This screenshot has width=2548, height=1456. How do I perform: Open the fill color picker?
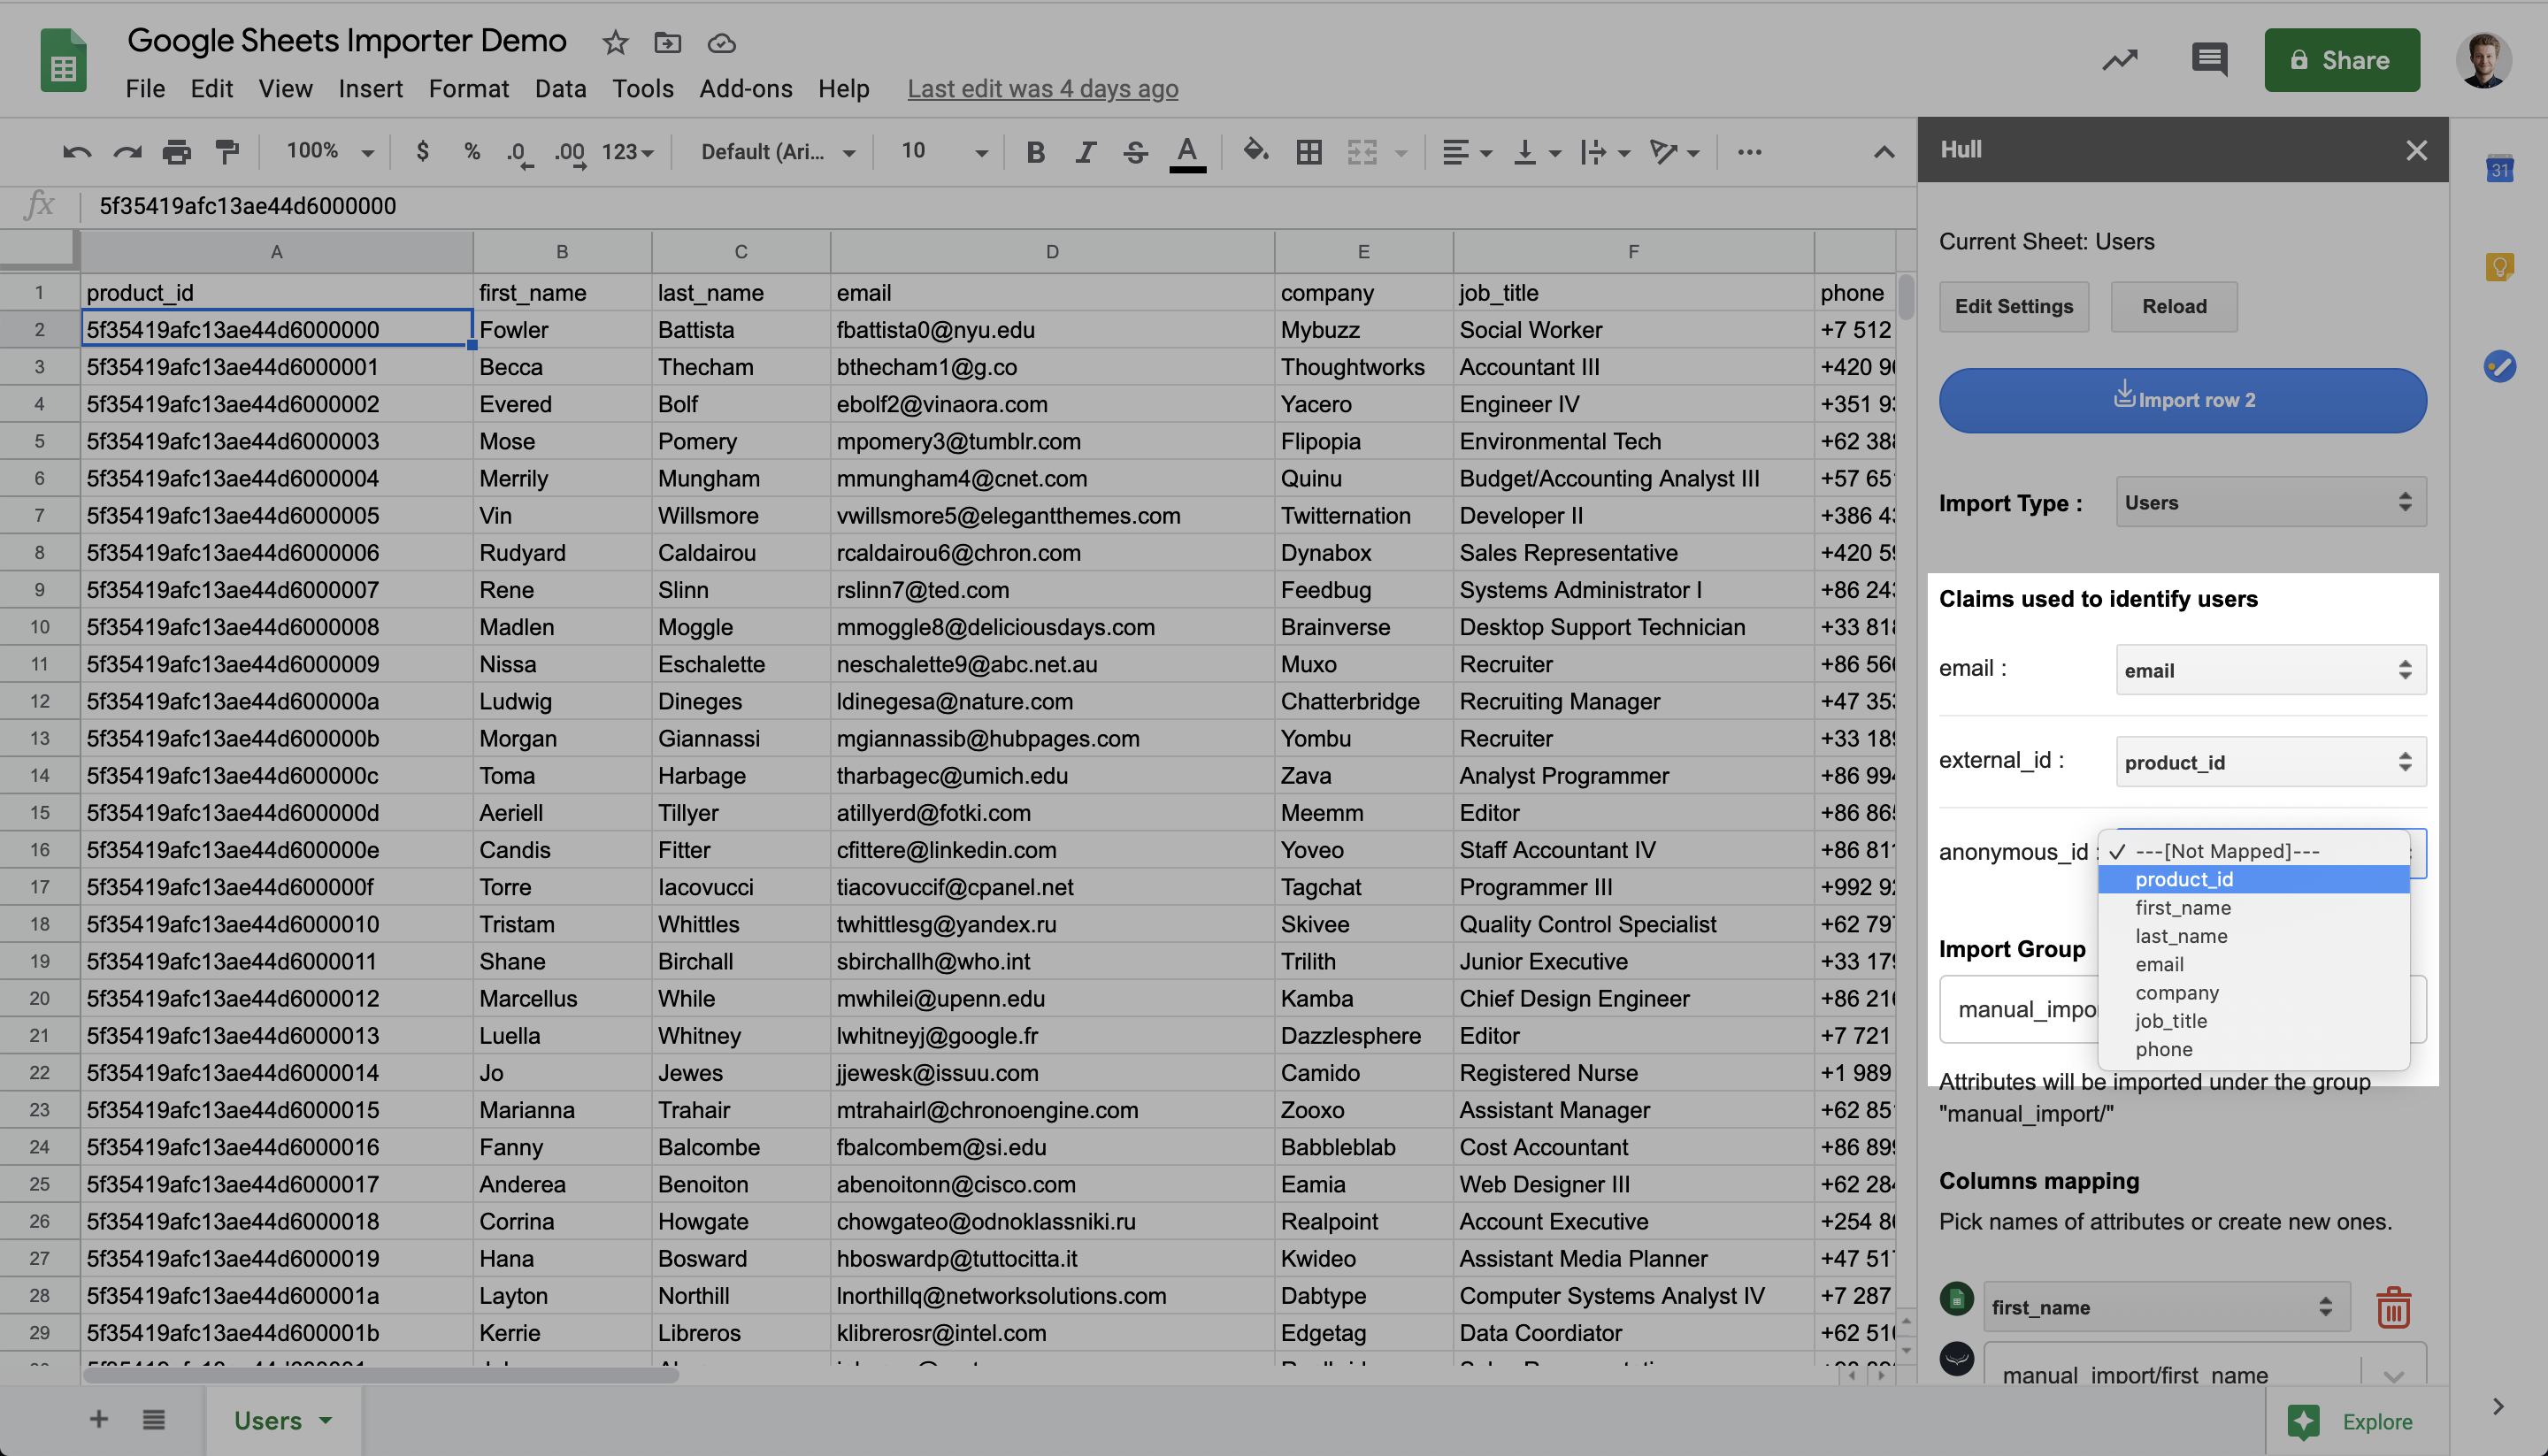[1254, 152]
